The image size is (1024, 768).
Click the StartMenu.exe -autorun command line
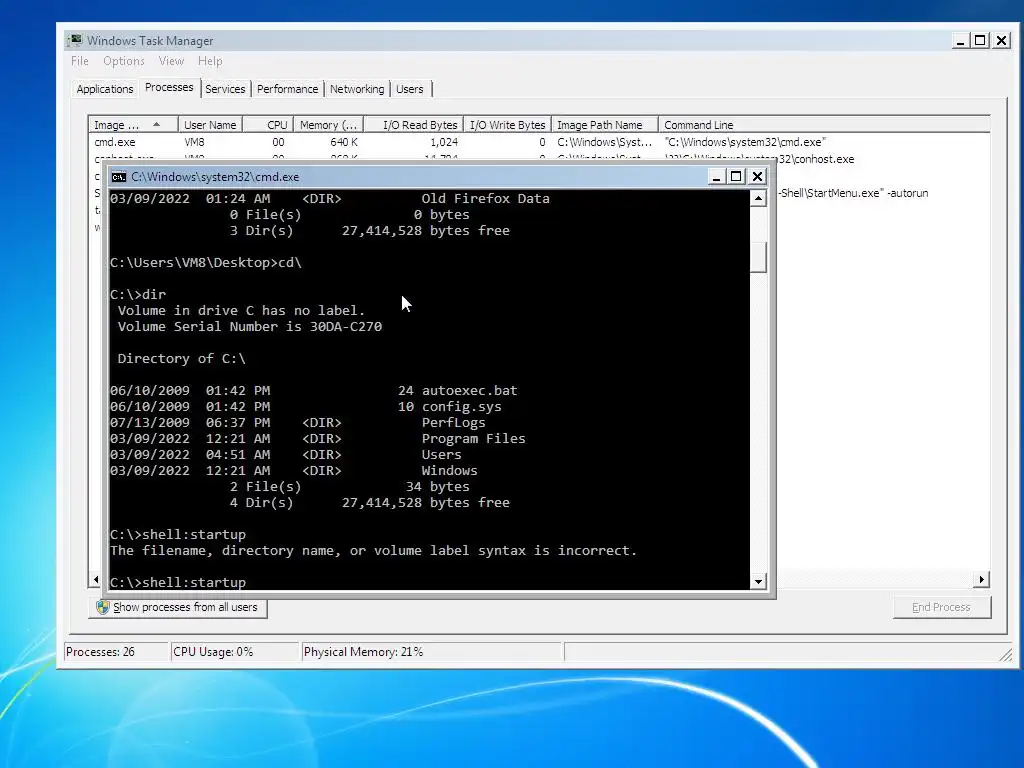point(853,193)
